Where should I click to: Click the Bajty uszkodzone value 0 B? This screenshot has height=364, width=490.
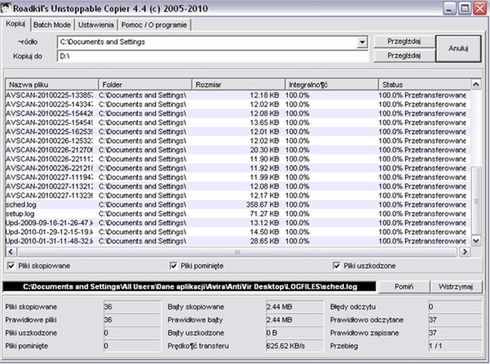(x=295, y=333)
